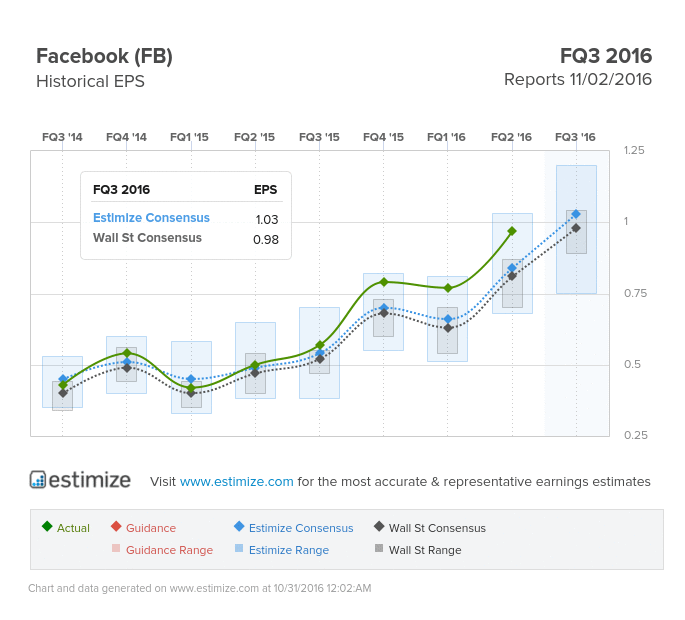The width and height of the screenshot is (685, 620).
Task: Click the green Actual legend diamond
Action: tap(47, 526)
